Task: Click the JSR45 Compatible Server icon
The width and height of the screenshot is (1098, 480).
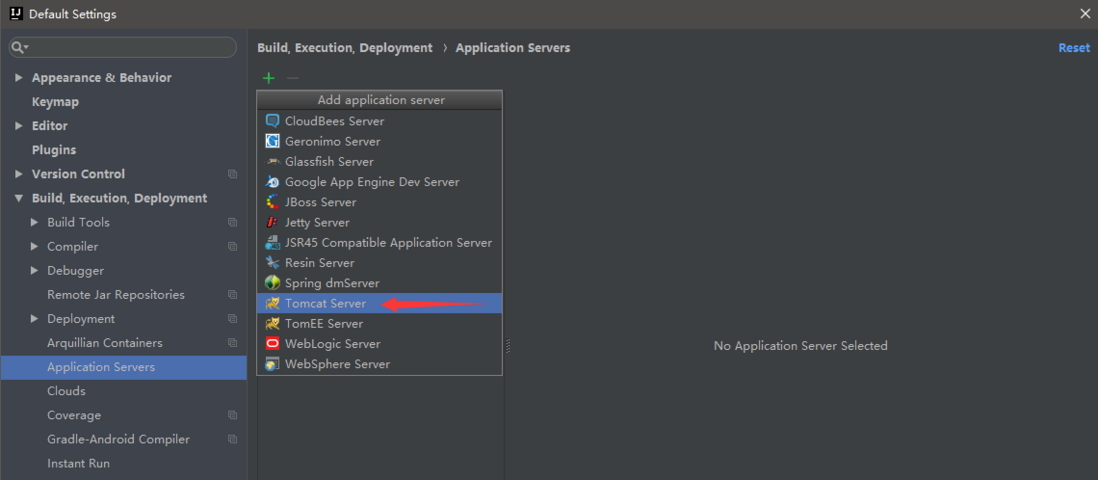Action: click(272, 243)
